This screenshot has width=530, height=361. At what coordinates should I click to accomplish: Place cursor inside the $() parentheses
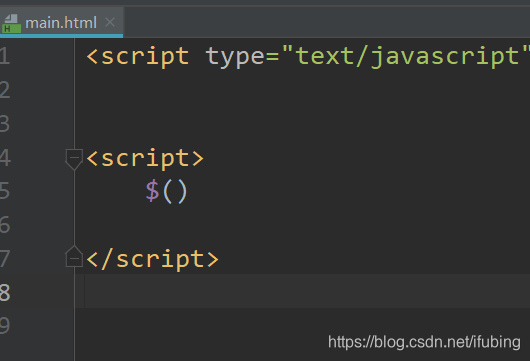(175, 192)
